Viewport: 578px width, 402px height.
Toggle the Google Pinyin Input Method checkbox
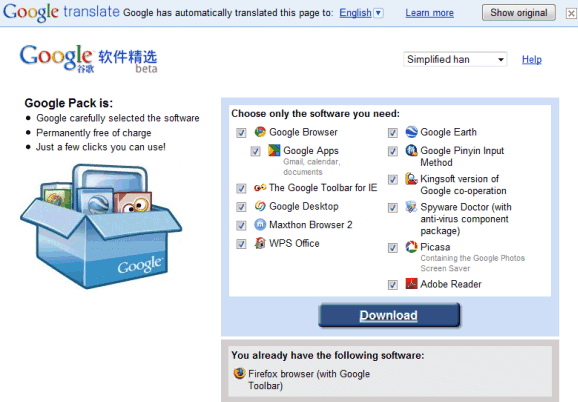(x=393, y=151)
